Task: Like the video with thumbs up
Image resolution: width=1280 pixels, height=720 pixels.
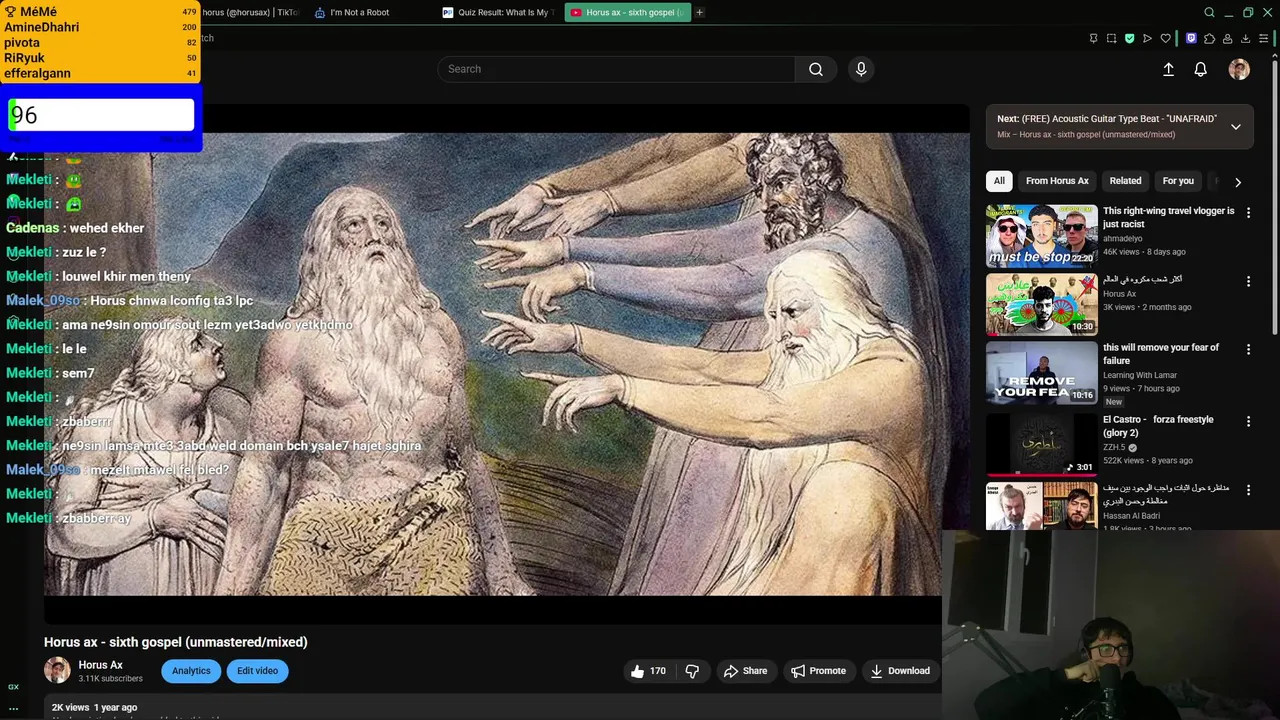Action: pyautogui.click(x=647, y=671)
